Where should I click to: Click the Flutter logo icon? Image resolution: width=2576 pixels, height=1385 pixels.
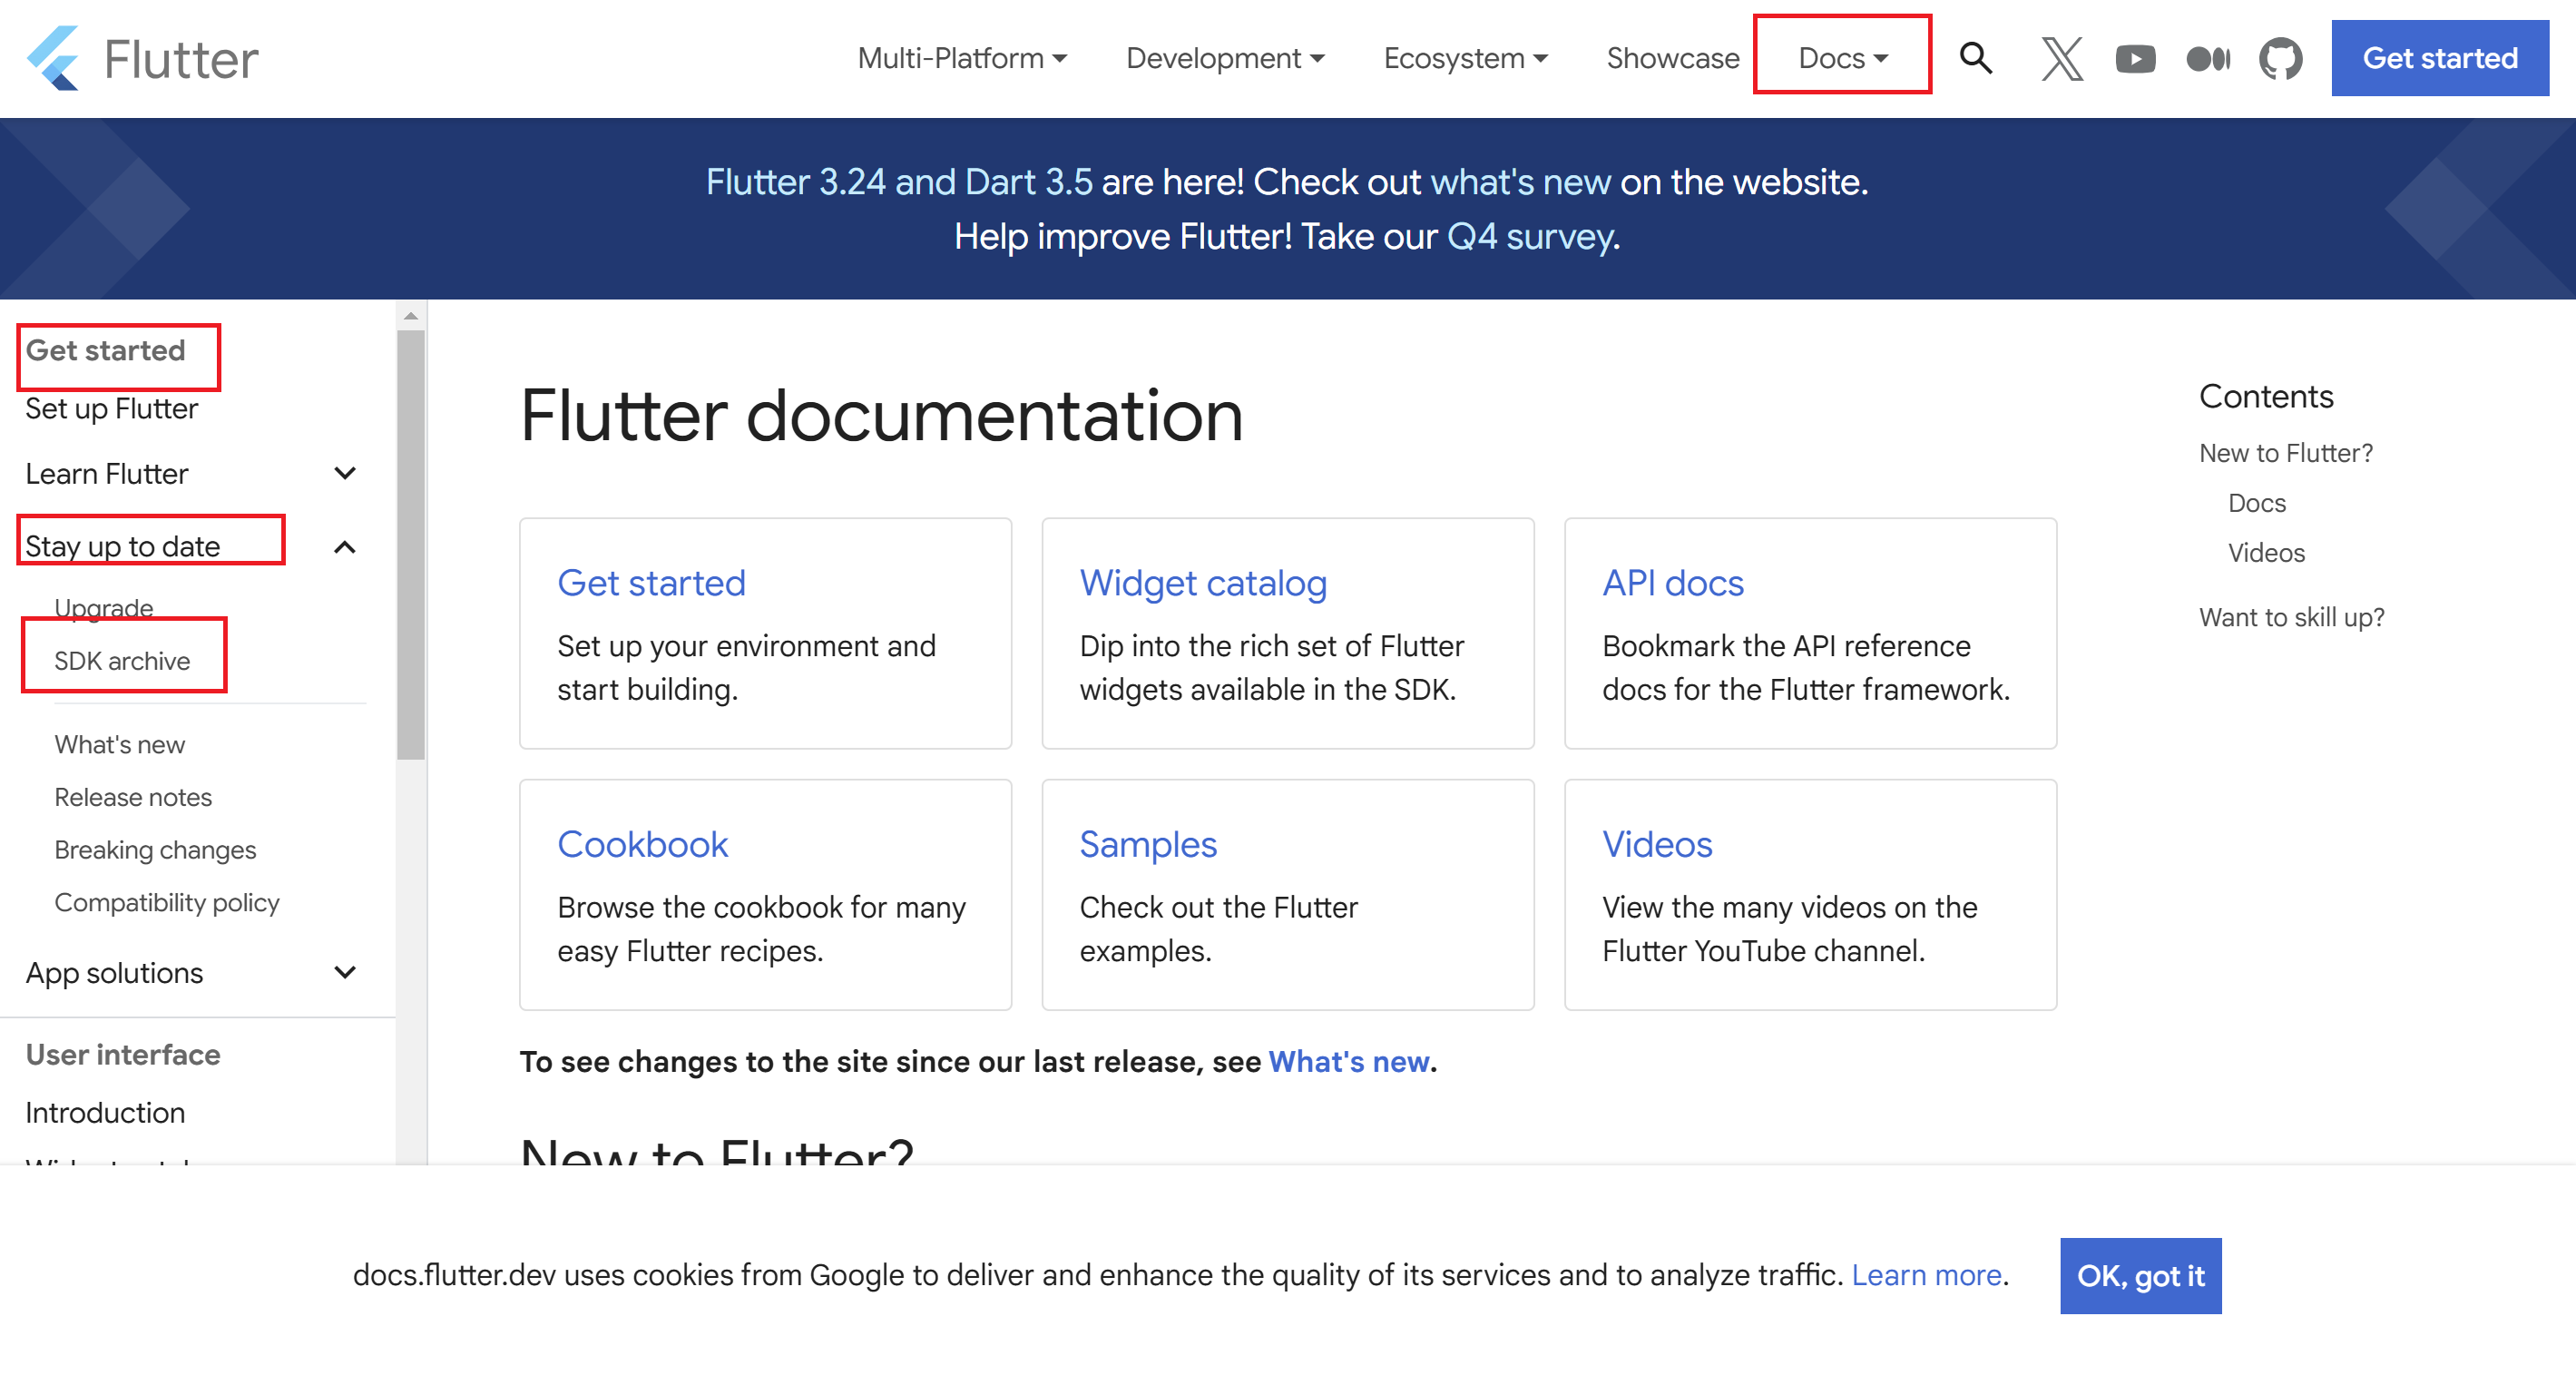[53, 58]
